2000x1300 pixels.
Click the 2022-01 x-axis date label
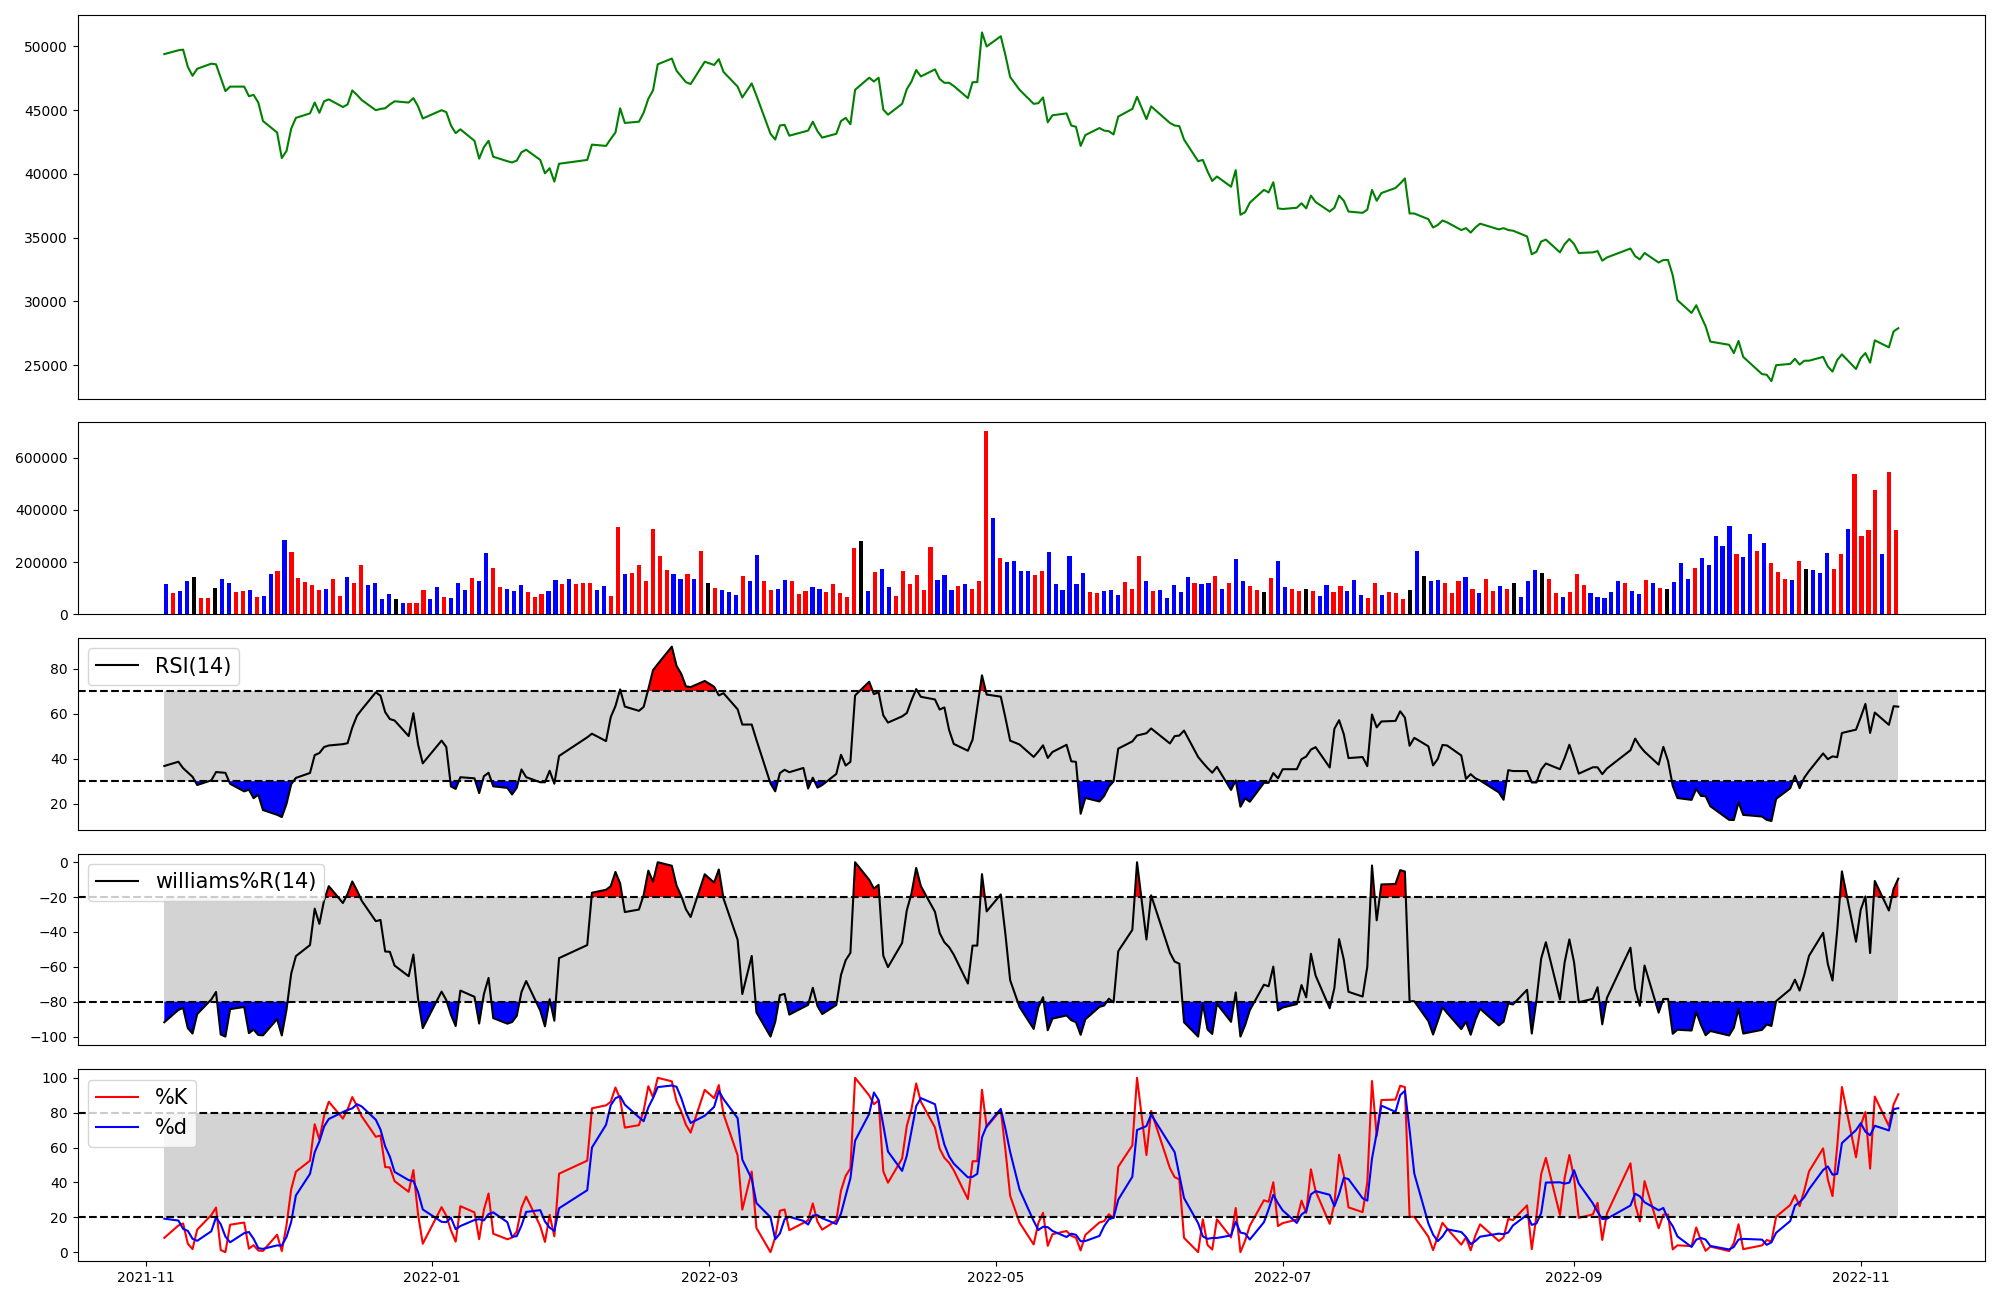(432, 1277)
